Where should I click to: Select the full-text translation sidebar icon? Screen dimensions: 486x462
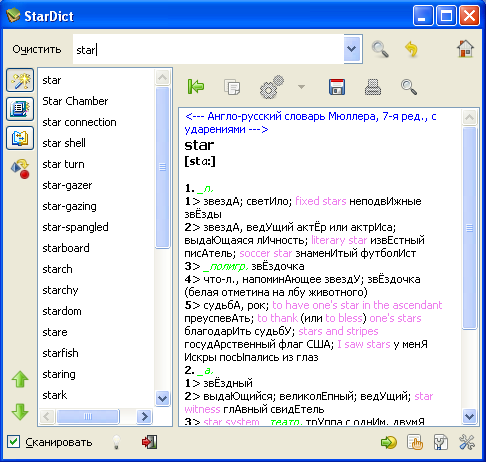point(20,138)
